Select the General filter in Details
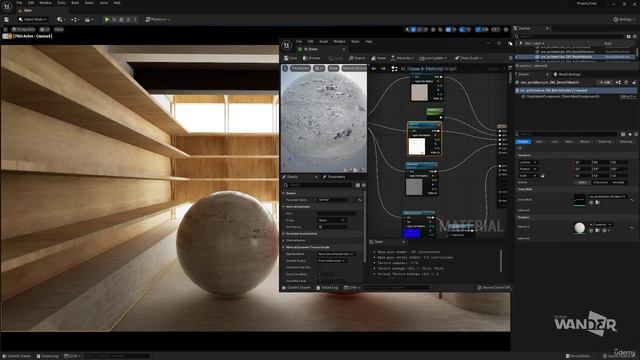The height and width of the screenshot is (360, 640). pos(523,142)
